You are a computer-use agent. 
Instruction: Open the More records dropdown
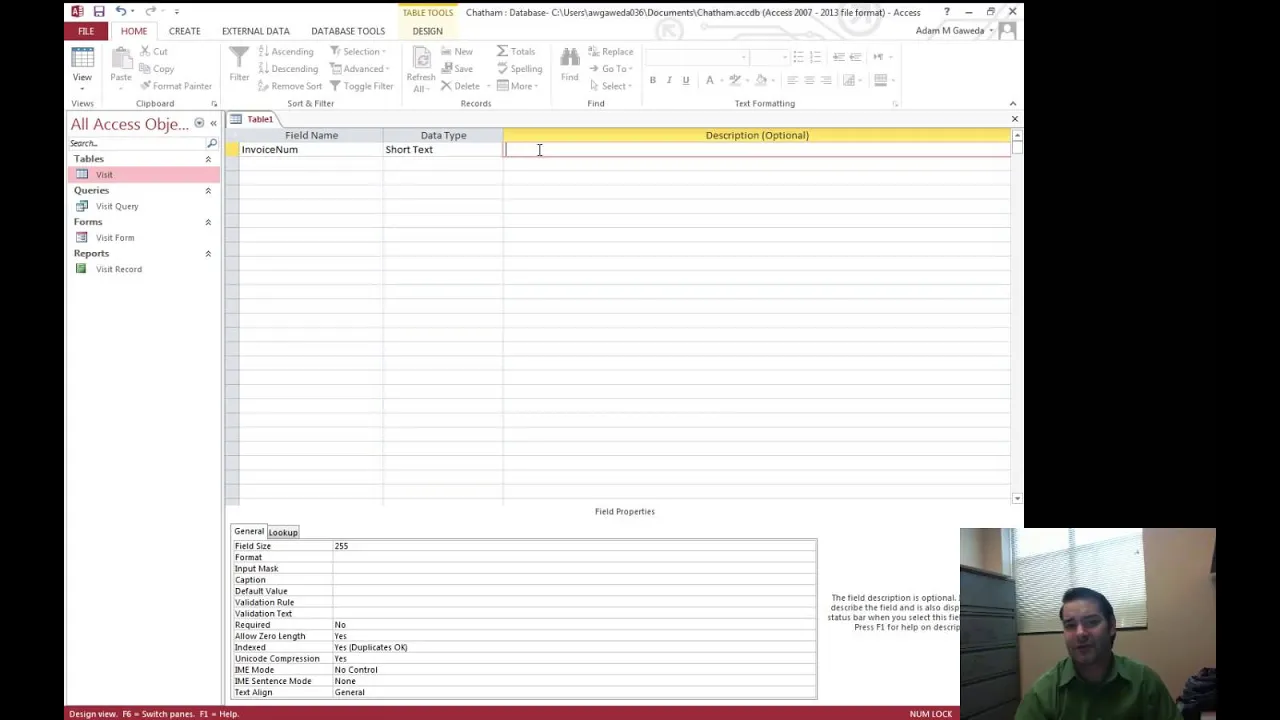518,86
